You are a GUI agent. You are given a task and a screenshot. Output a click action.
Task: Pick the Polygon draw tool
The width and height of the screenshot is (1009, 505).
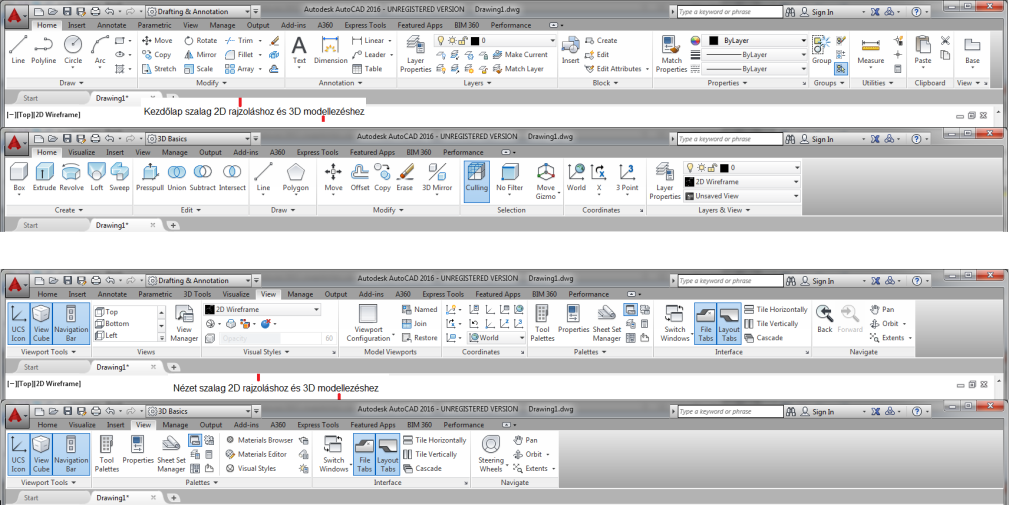click(x=296, y=179)
